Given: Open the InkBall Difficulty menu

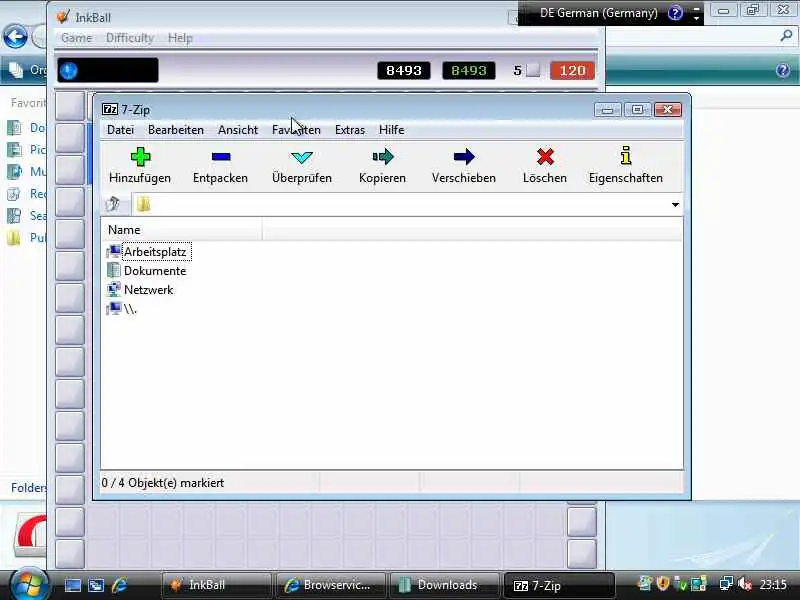Looking at the screenshot, I should [130, 38].
